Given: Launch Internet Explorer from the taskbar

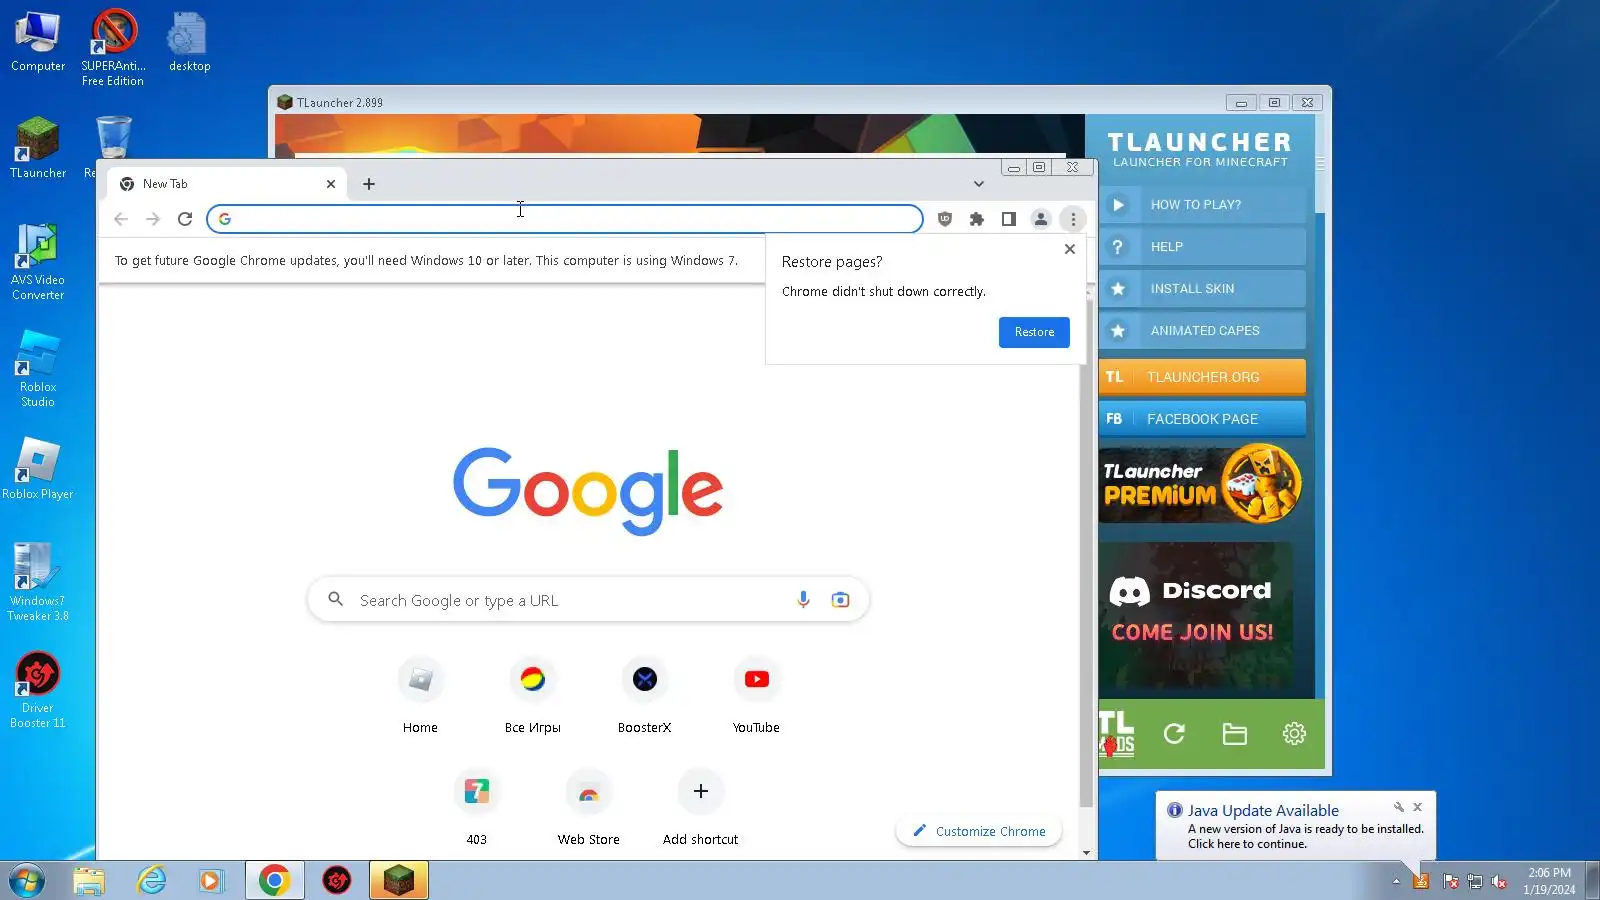Looking at the screenshot, I should (x=151, y=881).
